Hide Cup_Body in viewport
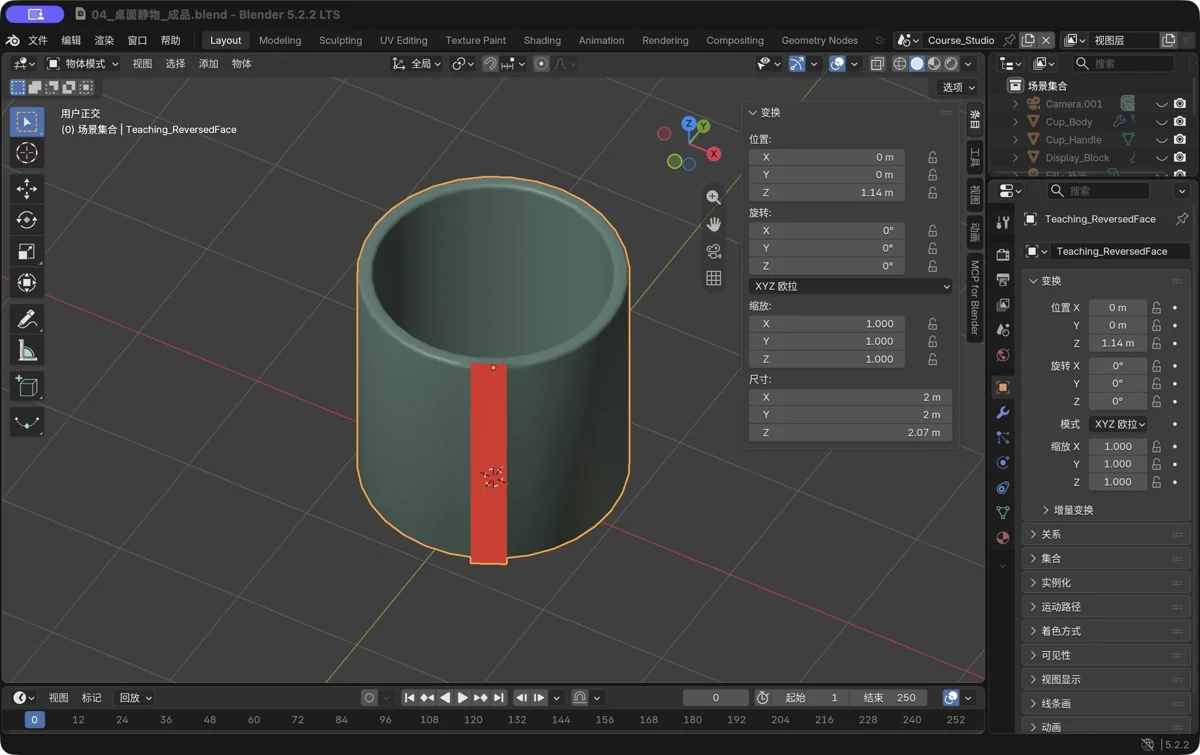This screenshot has width=1200, height=755. pyautogui.click(x=1161, y=122)
